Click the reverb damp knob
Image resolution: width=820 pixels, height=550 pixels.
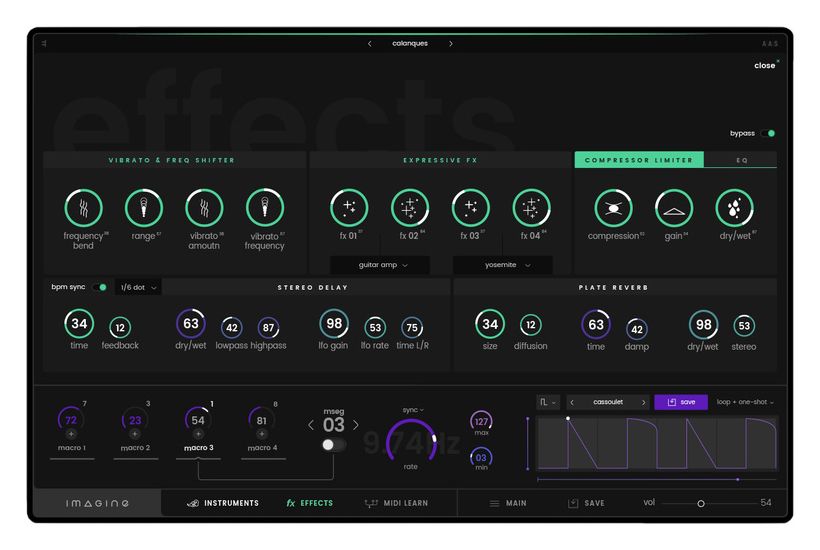(636, 329)
